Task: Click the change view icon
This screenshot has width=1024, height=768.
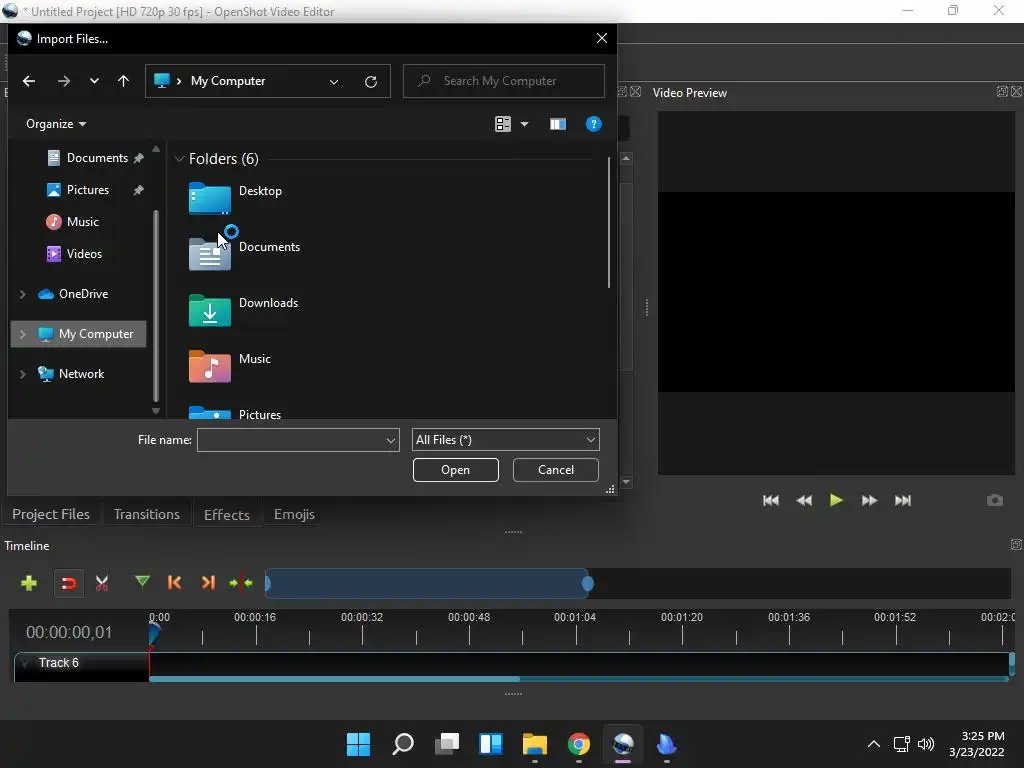Action: [503, 123]
